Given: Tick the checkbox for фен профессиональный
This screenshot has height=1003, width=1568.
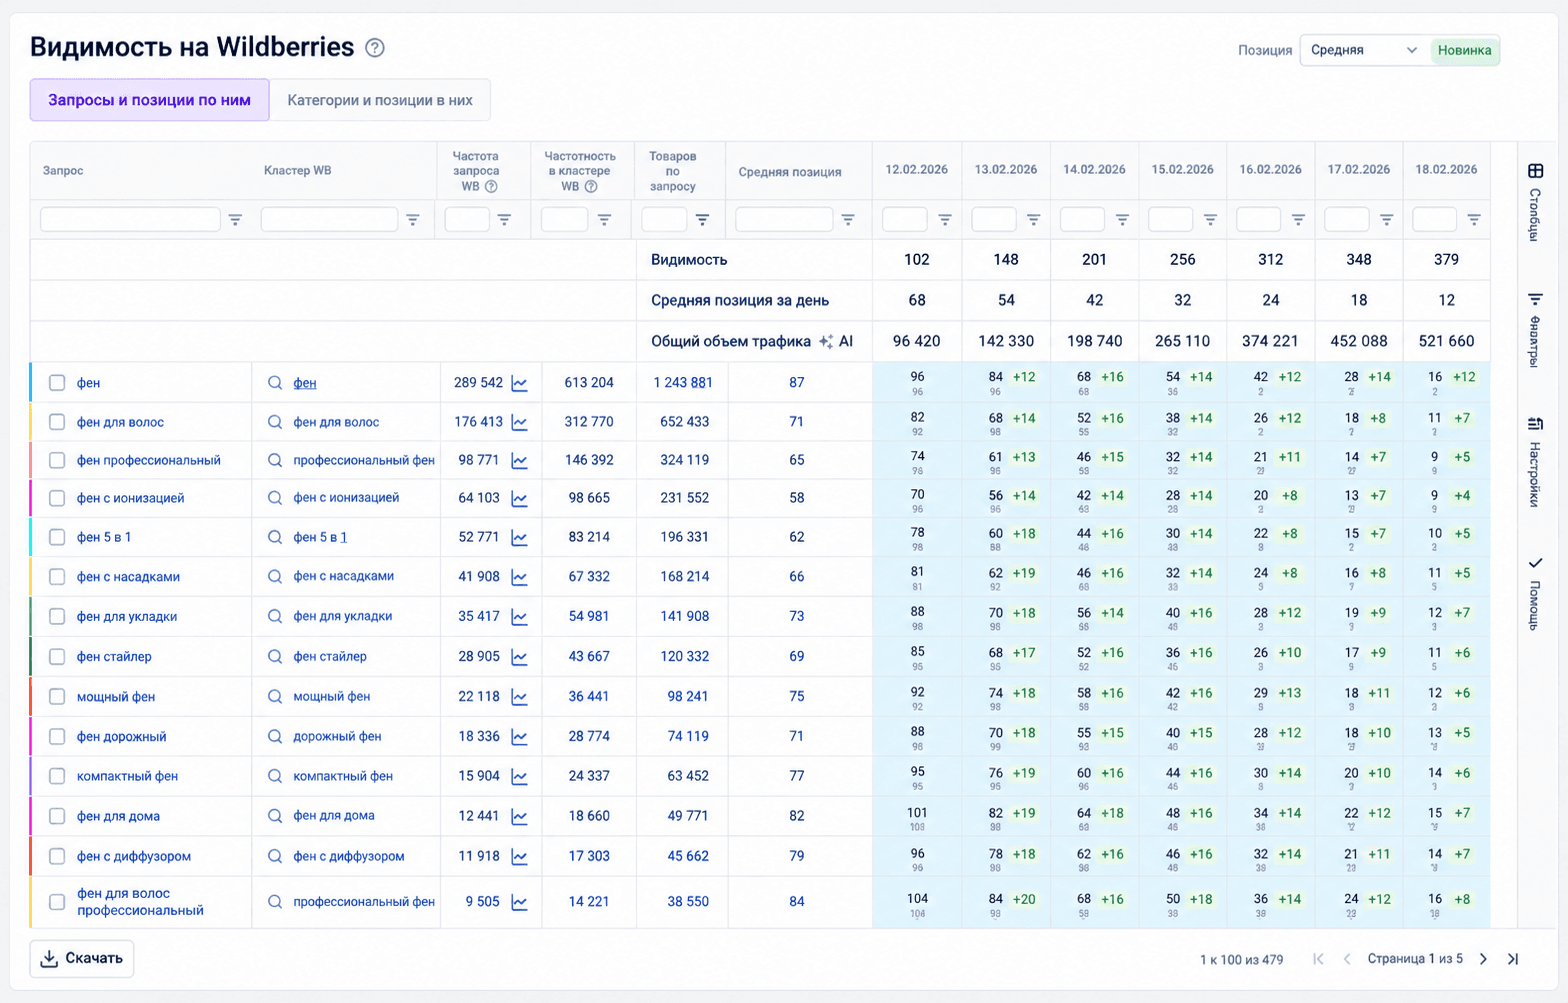Looking at the screenshot, I should tap(57, 460).
